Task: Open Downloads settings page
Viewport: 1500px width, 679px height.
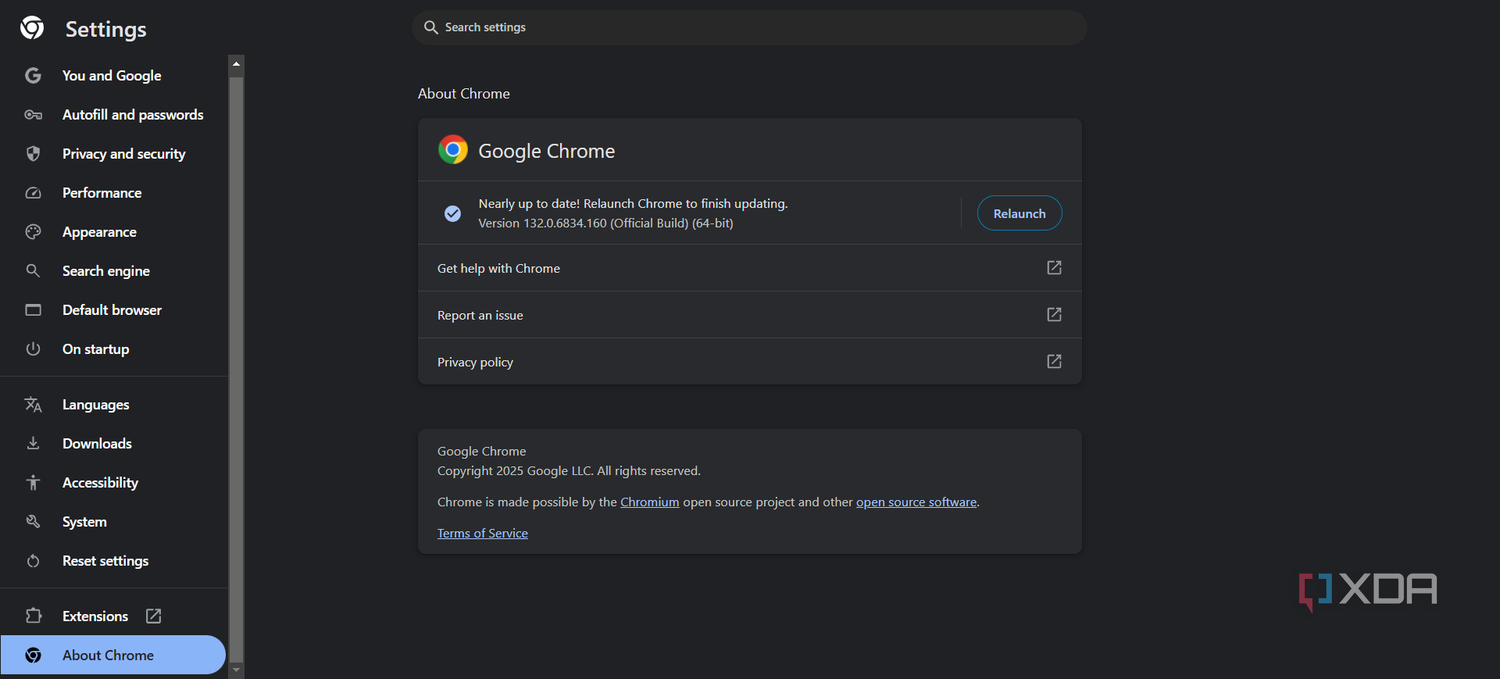Action: pyautogui.click(x=114, y=444)
